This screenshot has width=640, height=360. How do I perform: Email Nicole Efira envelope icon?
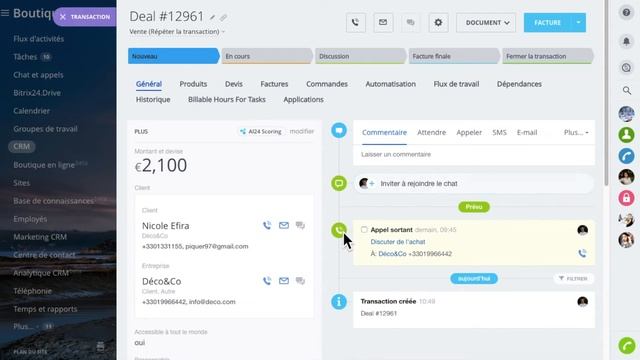(x=284, y=225)
